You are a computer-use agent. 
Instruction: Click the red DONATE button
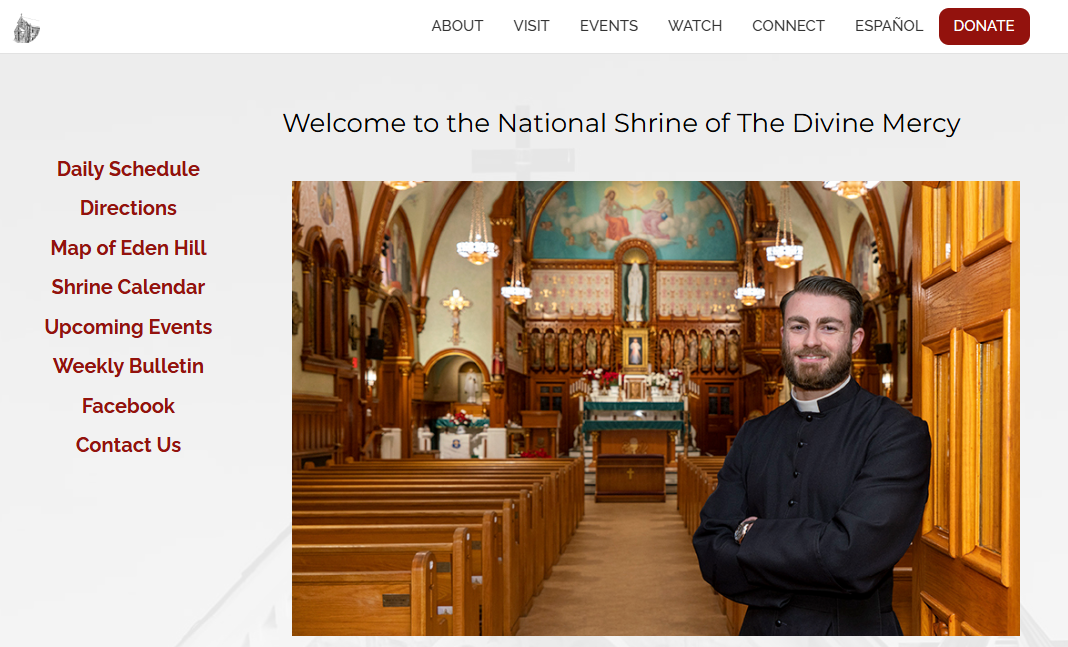pos(984,27)
